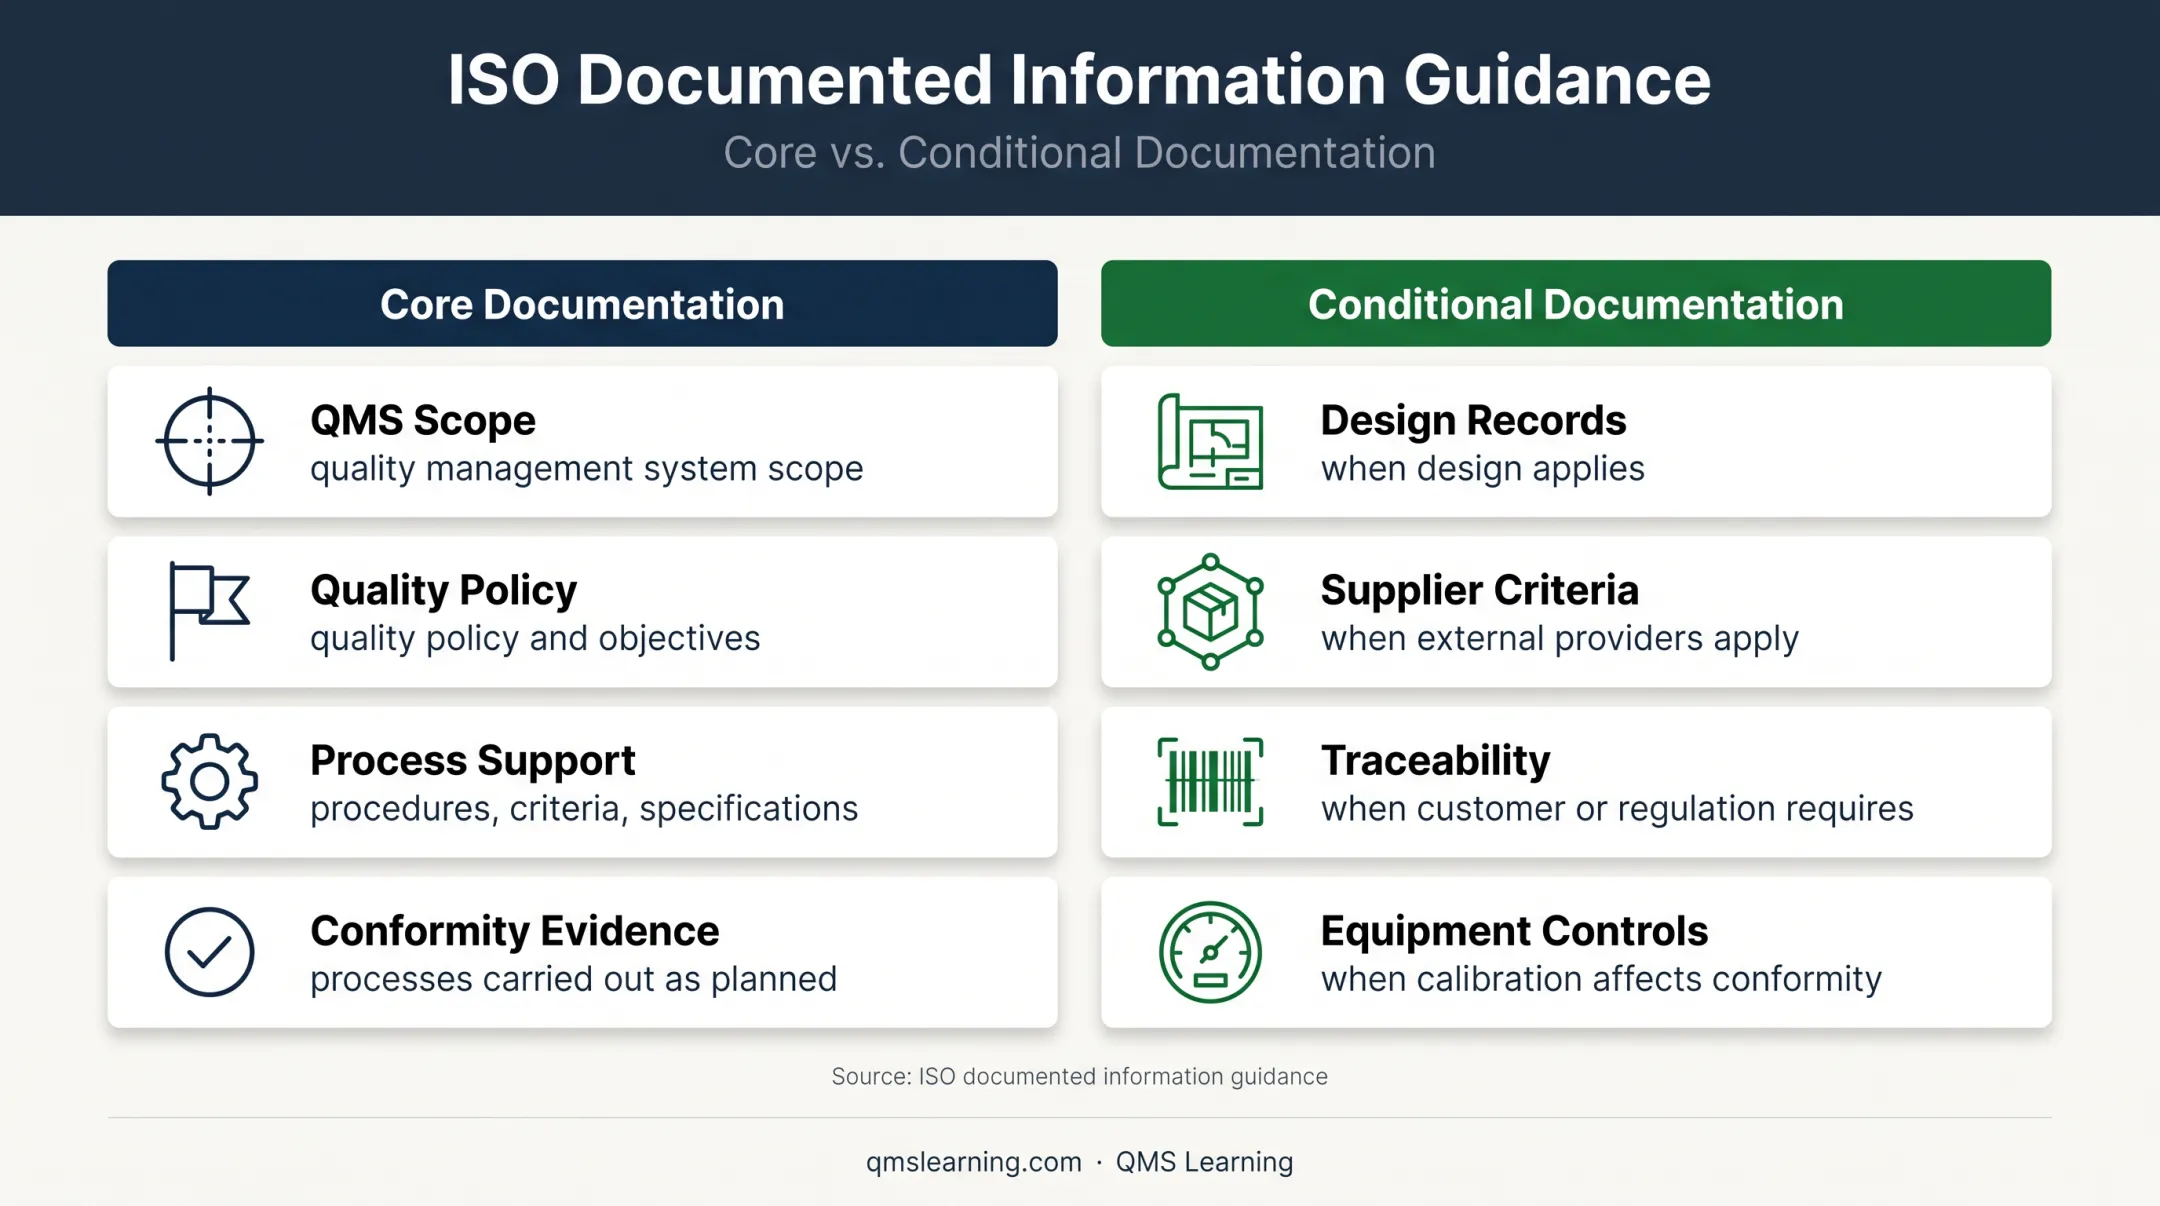
Task: Click the main title ISO Documented Information Guidance
Action: [x=1079, y=80]
